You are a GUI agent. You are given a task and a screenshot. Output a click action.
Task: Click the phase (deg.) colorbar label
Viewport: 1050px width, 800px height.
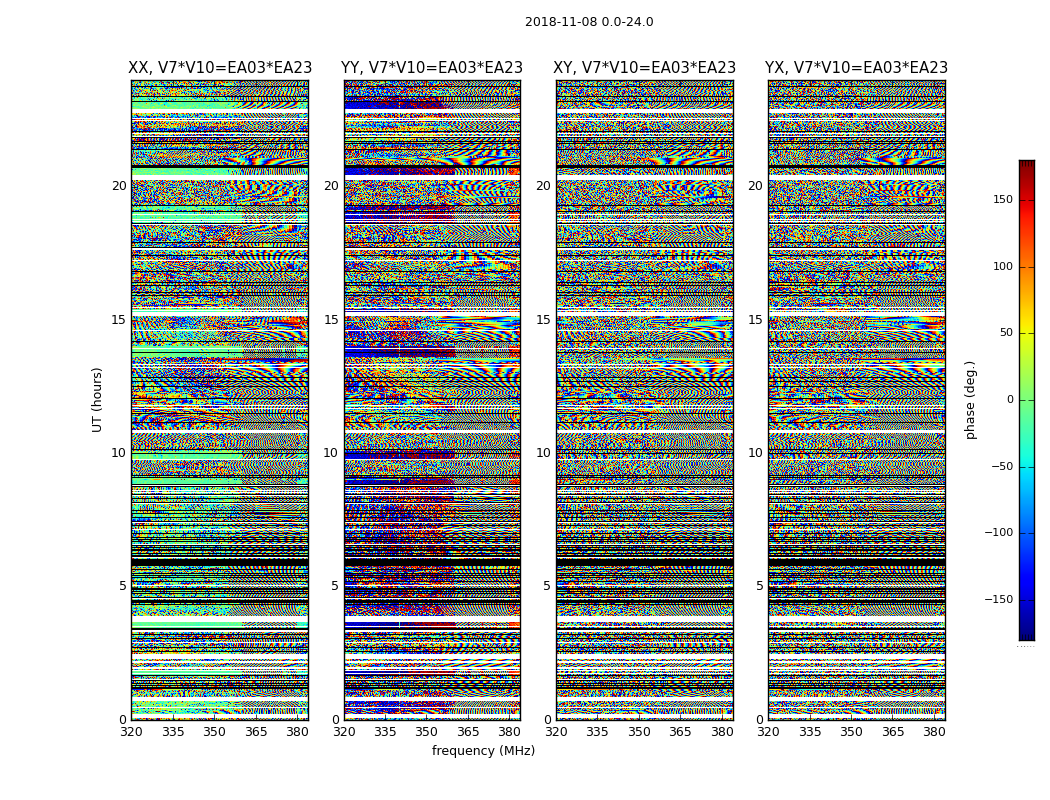pos(970,400)
